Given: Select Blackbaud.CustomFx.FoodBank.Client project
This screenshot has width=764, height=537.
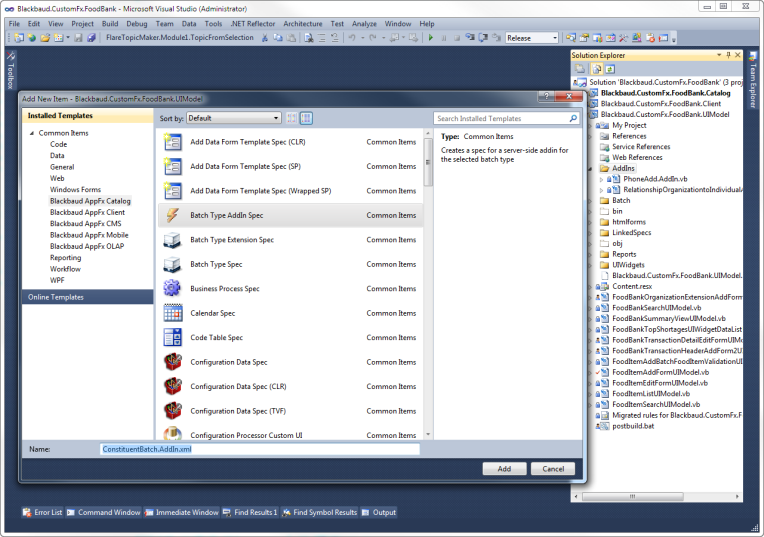Looking at the screenshot, I should click(x=661, y=103).
